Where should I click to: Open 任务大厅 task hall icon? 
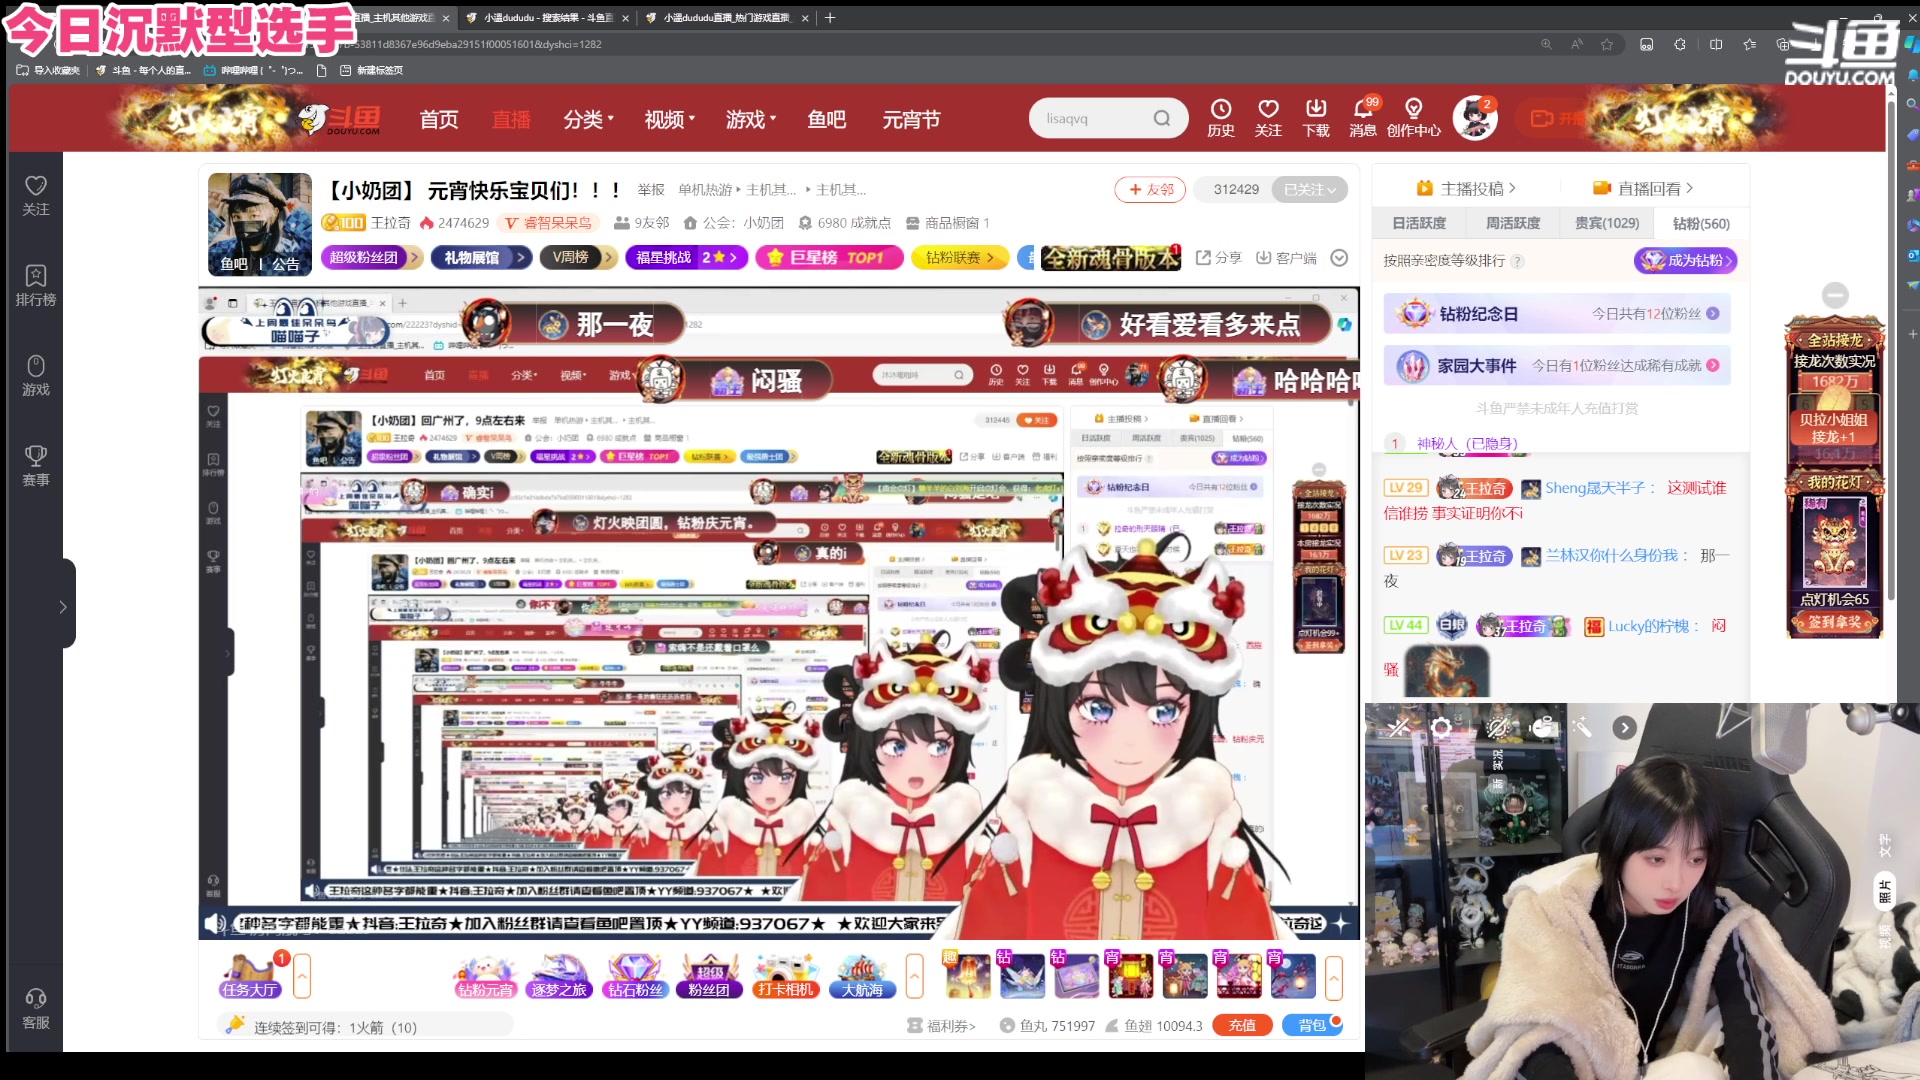coord(250,976)
